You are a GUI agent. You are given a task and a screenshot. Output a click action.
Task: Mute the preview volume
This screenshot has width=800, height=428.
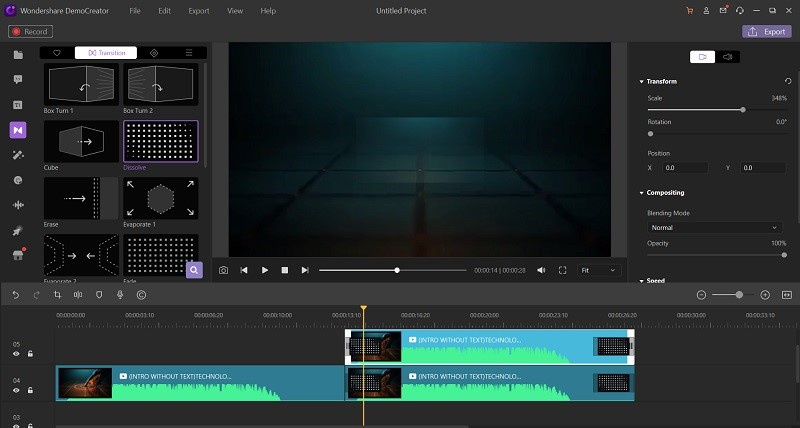[x=541, y=270]
